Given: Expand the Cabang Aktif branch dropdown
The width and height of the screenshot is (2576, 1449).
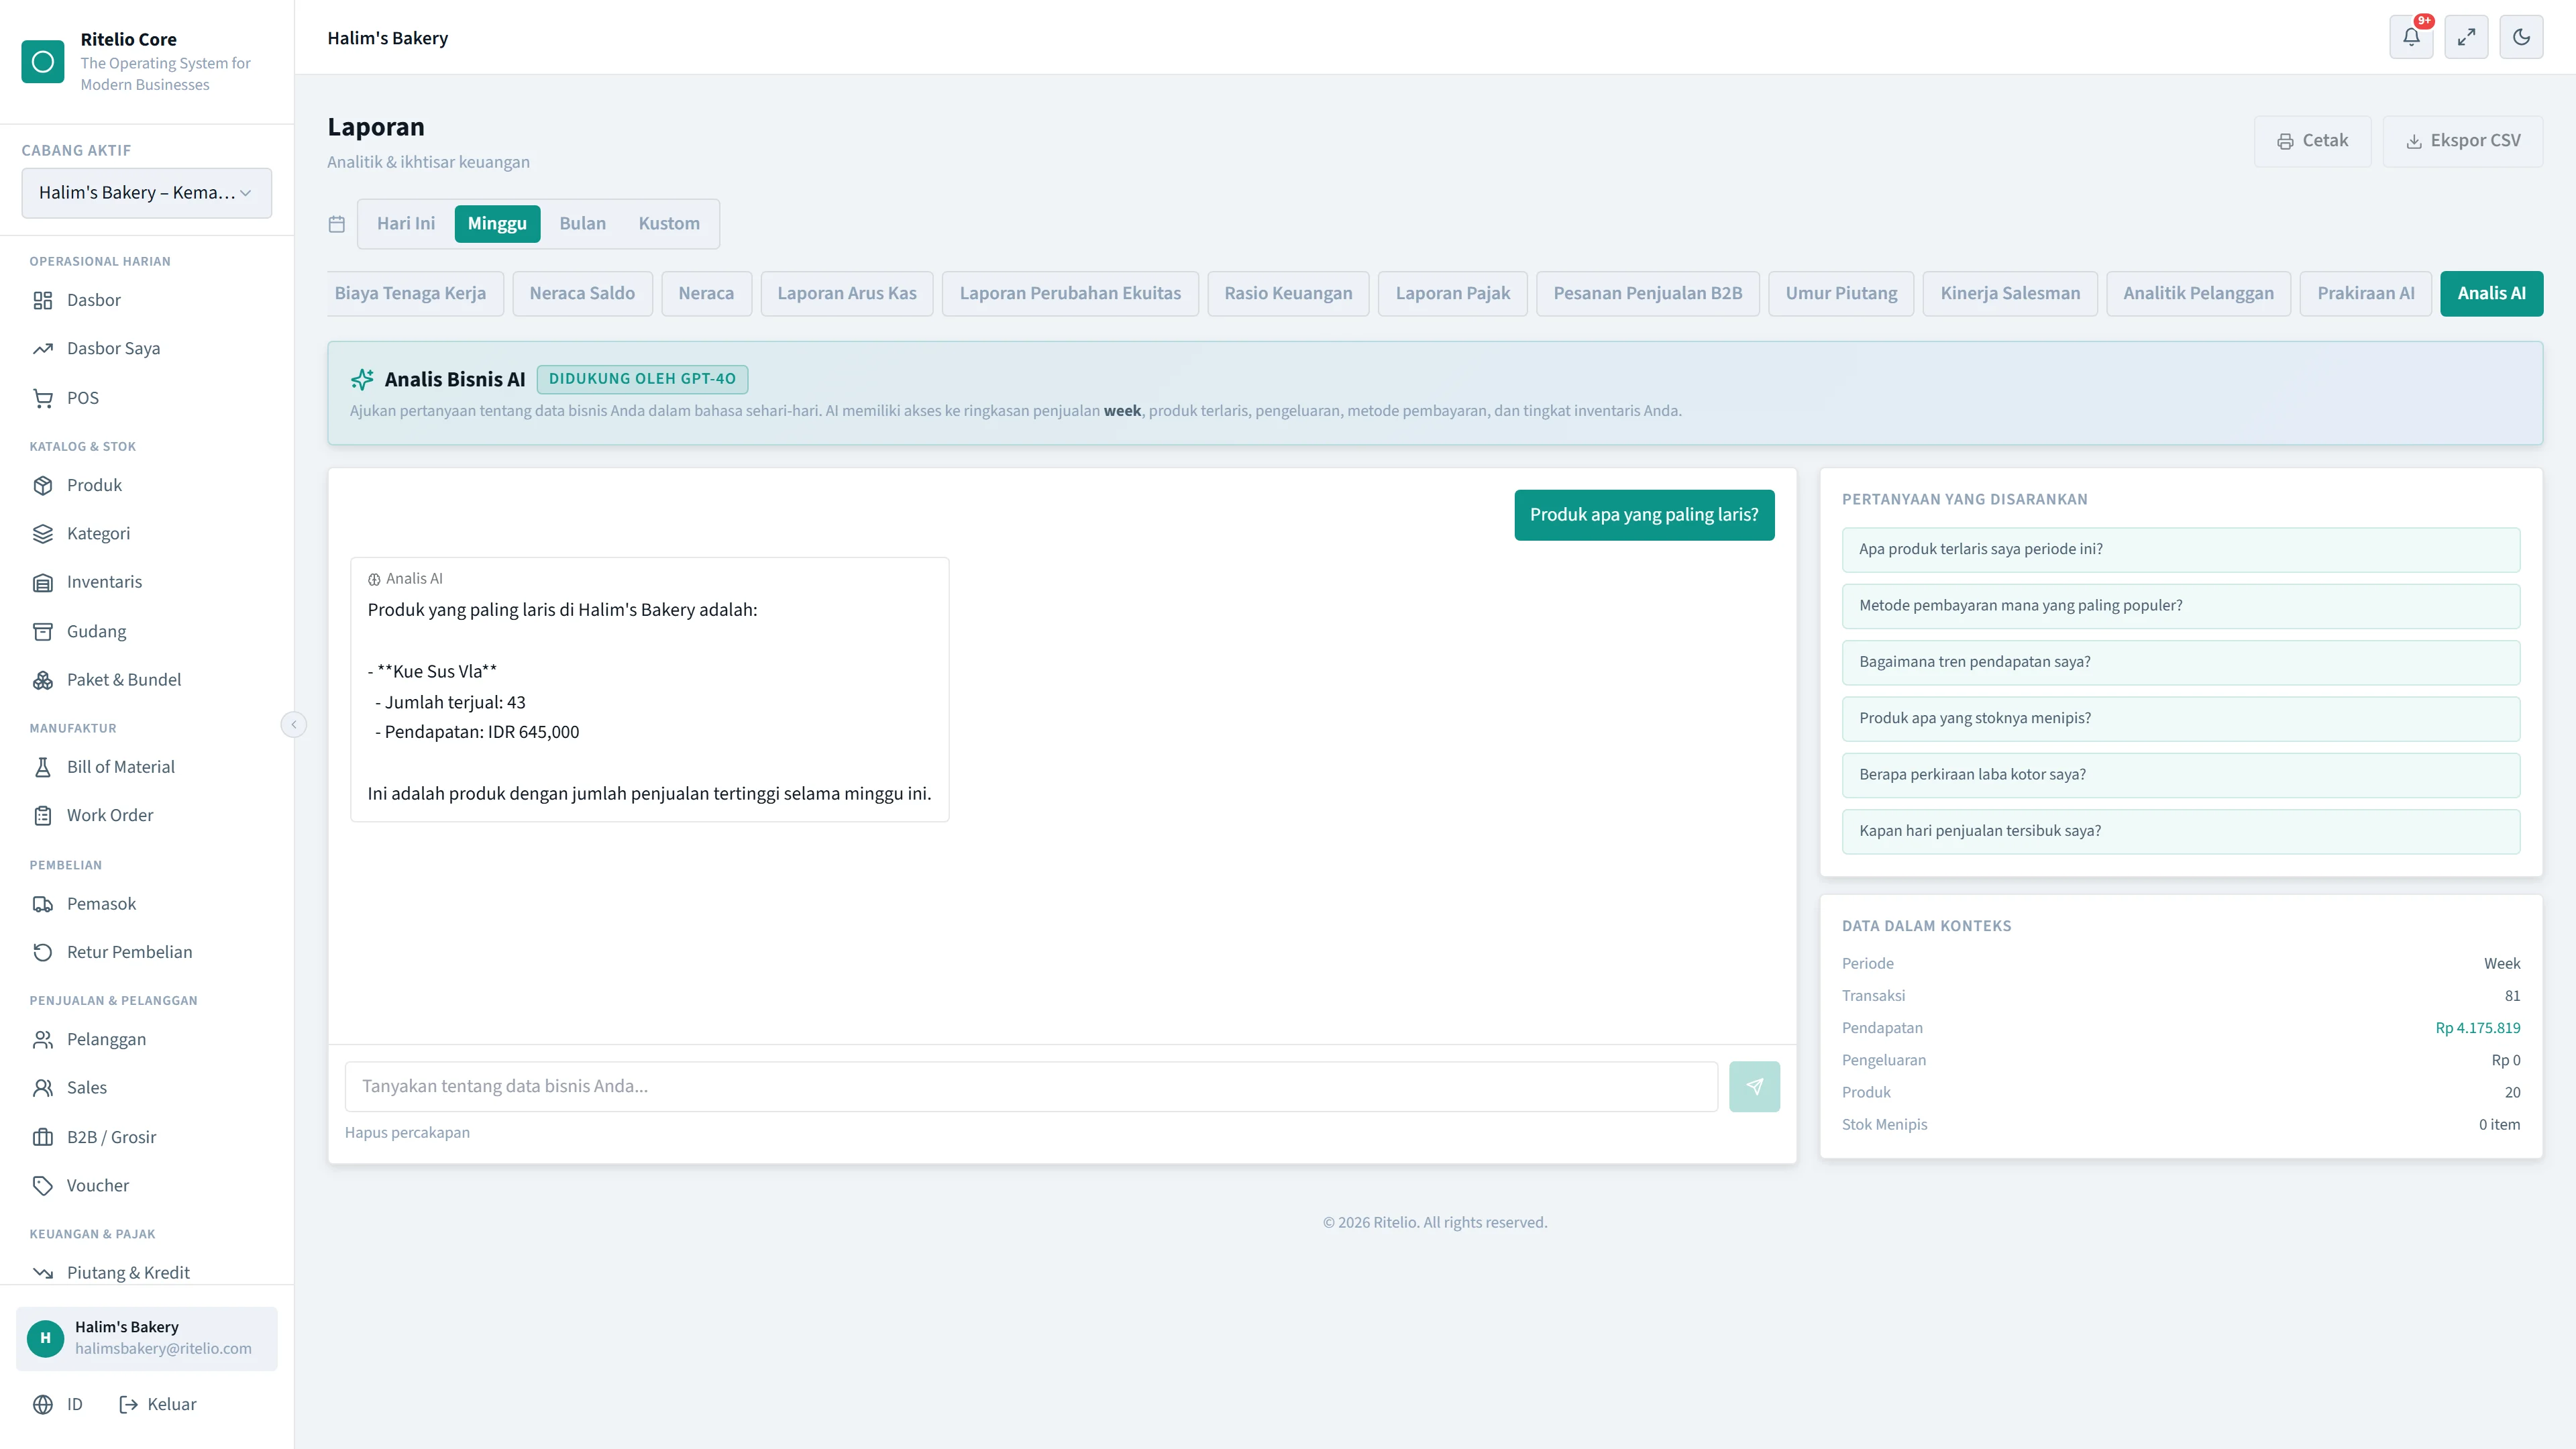Looking at the screenshot, I should tap(147, 193).
